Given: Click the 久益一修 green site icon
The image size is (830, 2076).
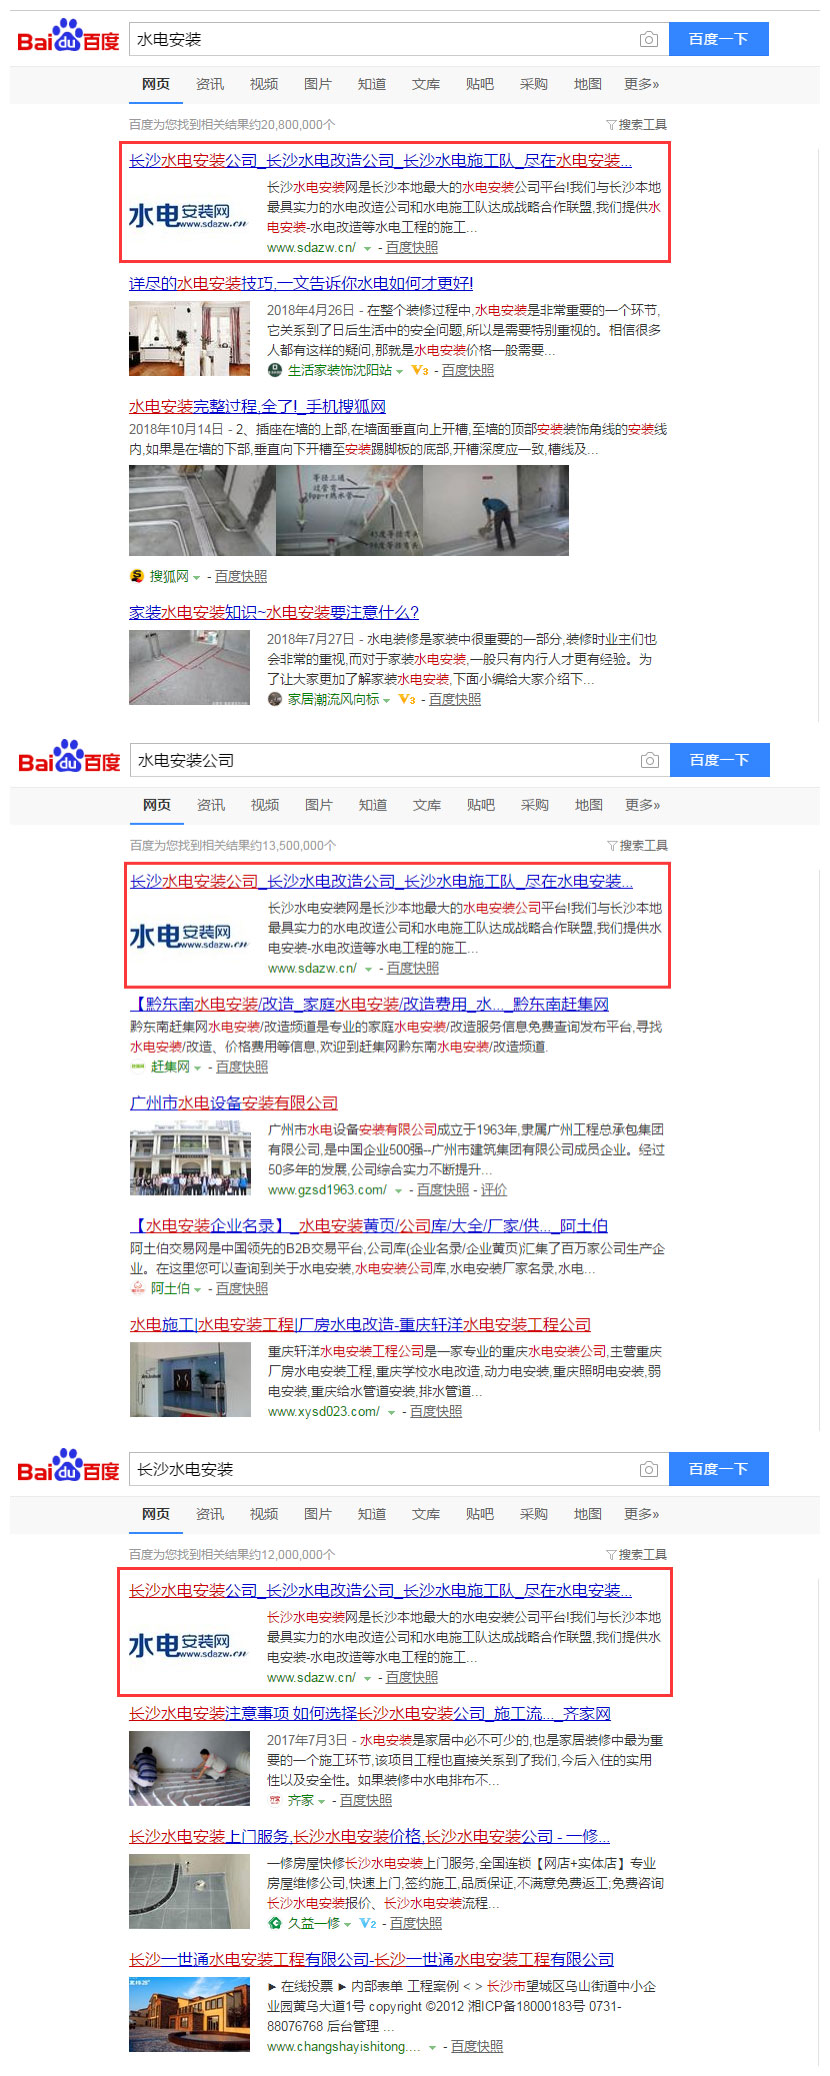Looking at the screenshot, I should [275, 1923].
